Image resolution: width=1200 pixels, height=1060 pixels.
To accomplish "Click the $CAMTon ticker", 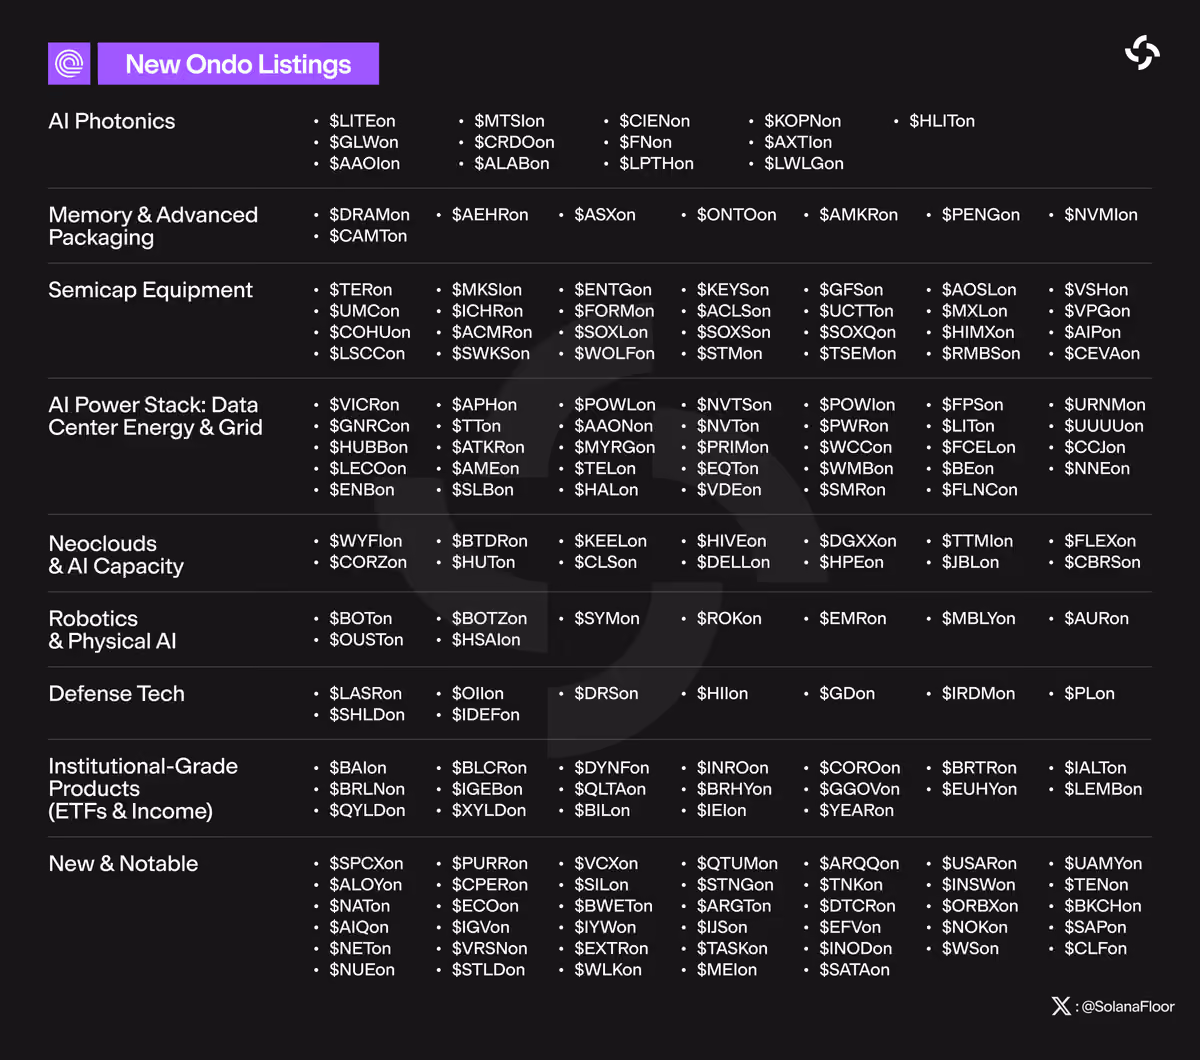I will coord(368,236).
